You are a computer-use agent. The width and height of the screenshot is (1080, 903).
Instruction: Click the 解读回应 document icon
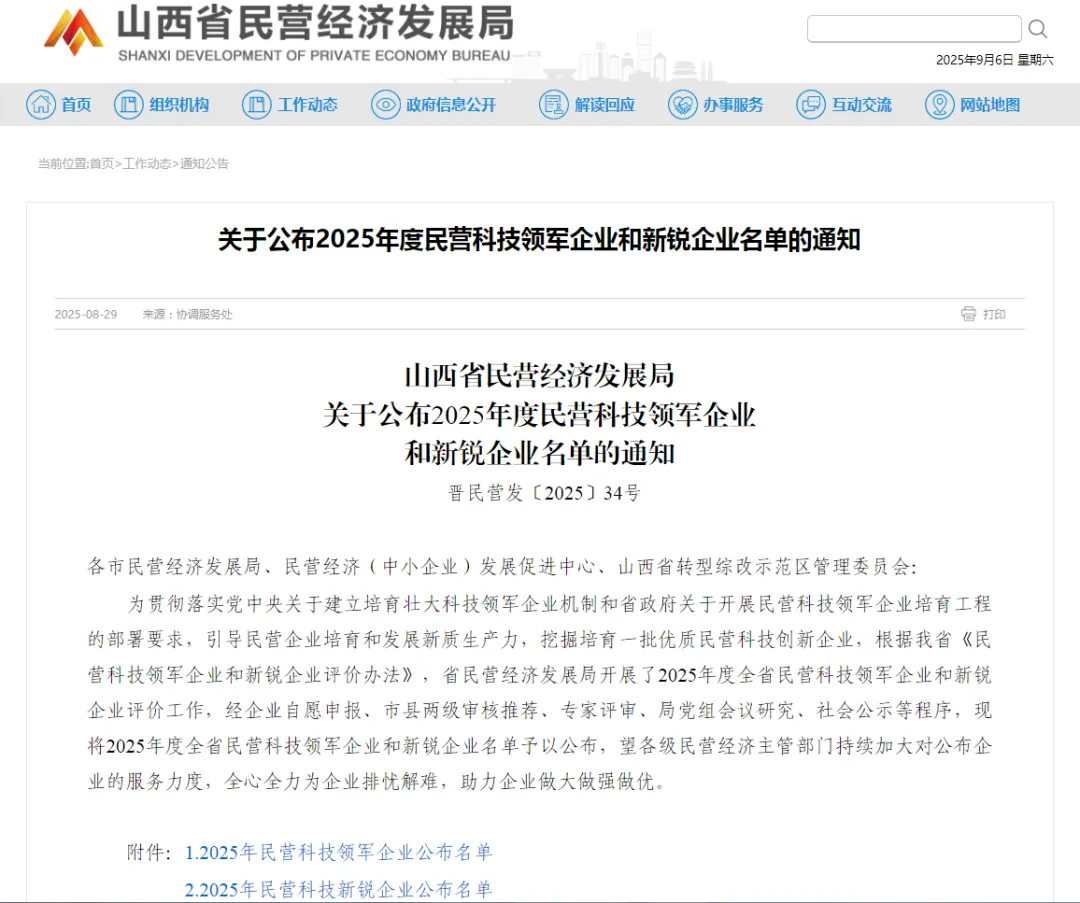pyautogui.click(x=553, y=104)
